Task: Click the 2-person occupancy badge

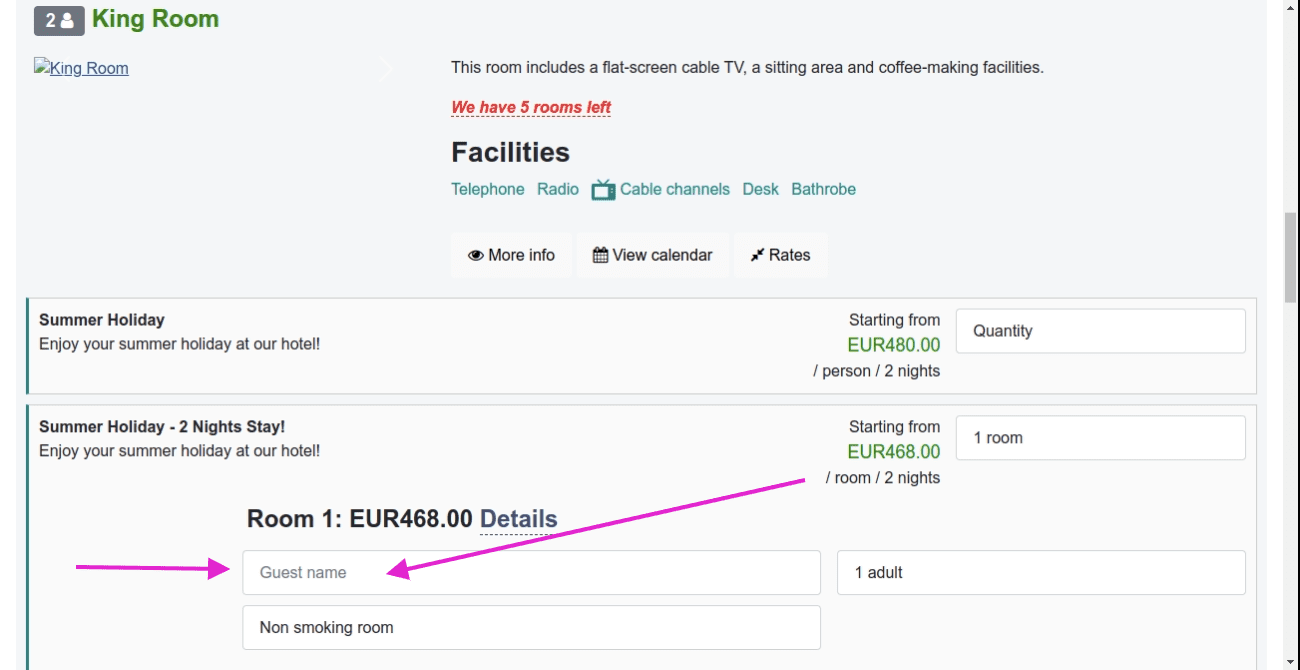Action: (59, 20)
